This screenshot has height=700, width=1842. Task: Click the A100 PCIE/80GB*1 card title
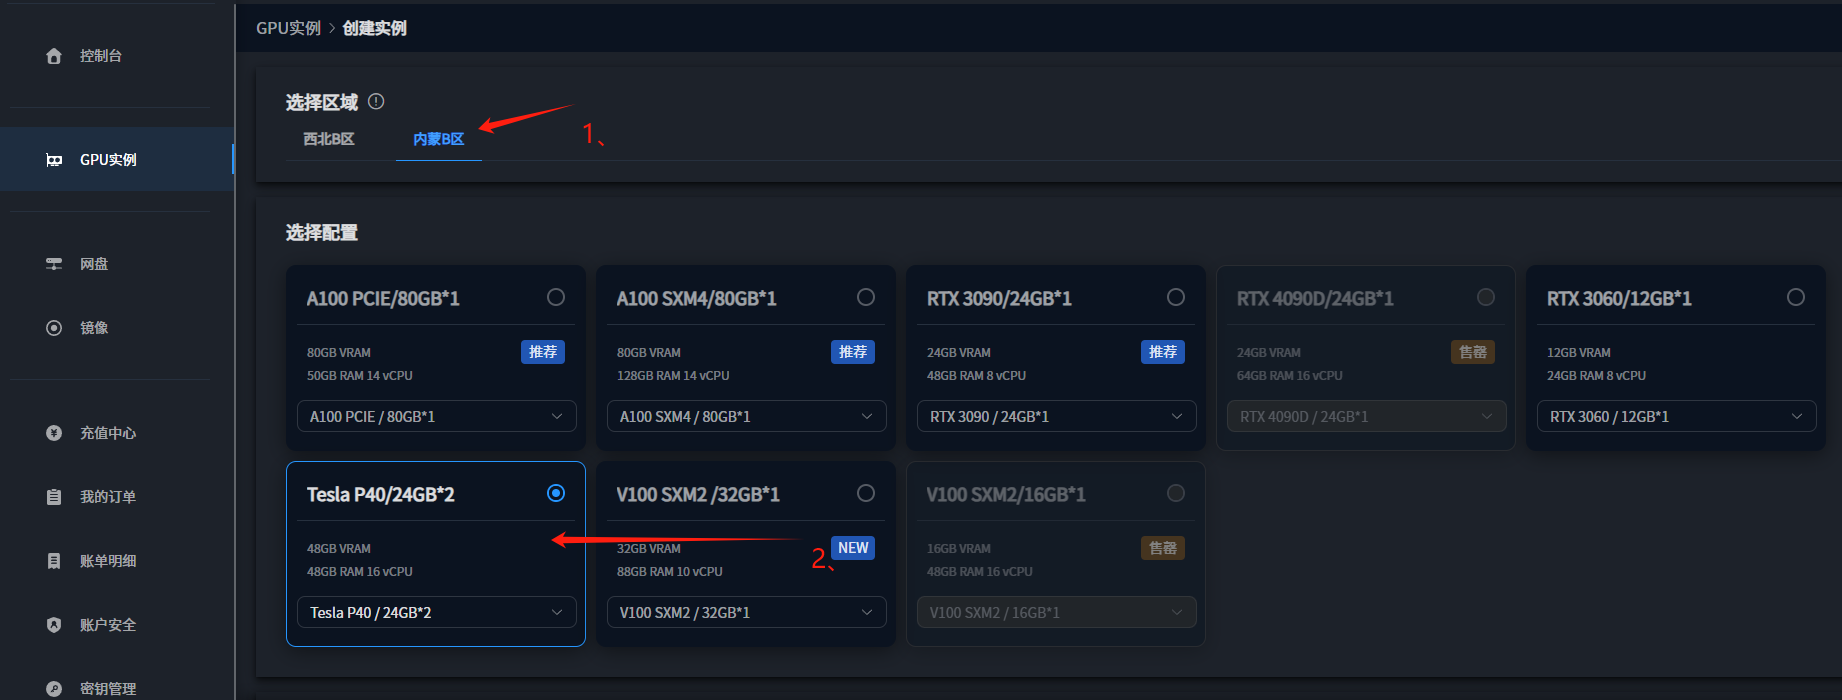click(383, 299)
